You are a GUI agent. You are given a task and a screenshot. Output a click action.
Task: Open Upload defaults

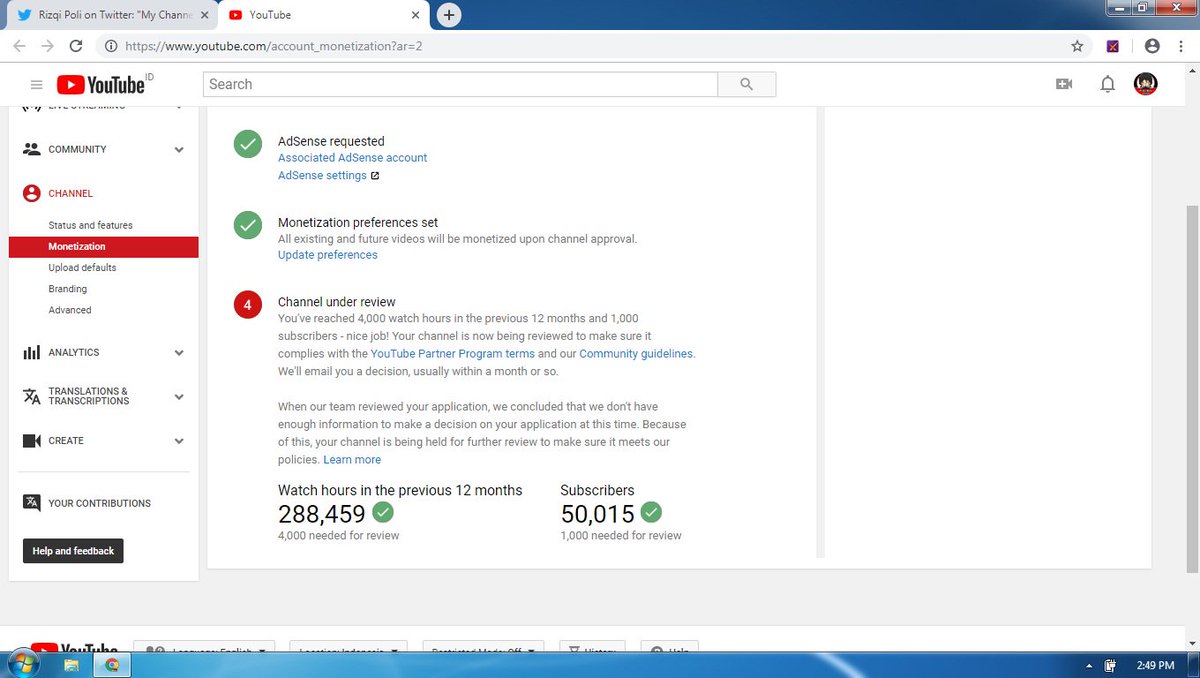82,268
